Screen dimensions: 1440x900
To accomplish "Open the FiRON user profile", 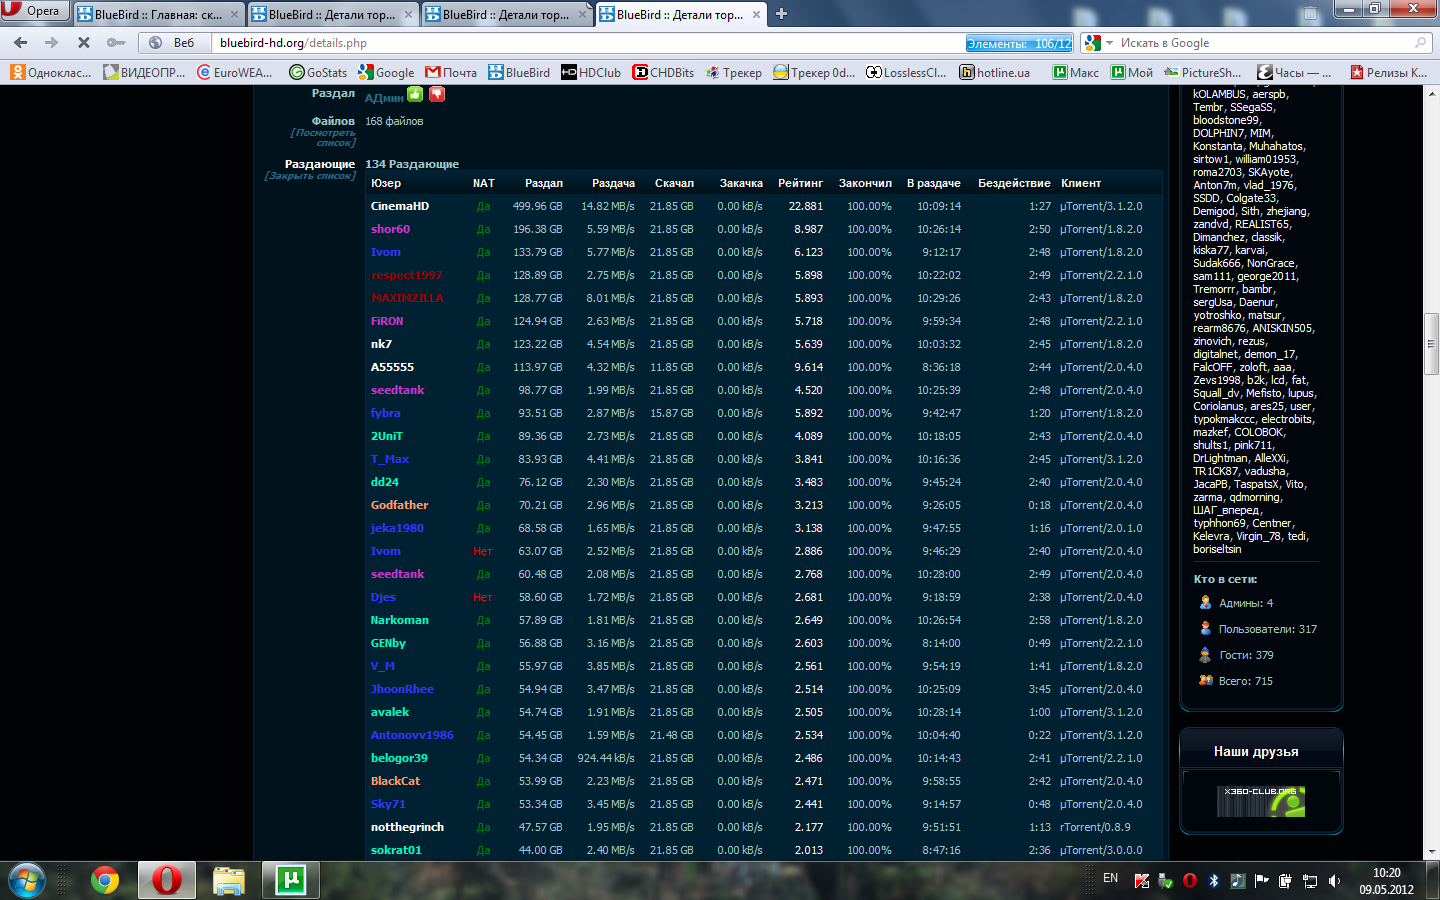I will 387,321.
